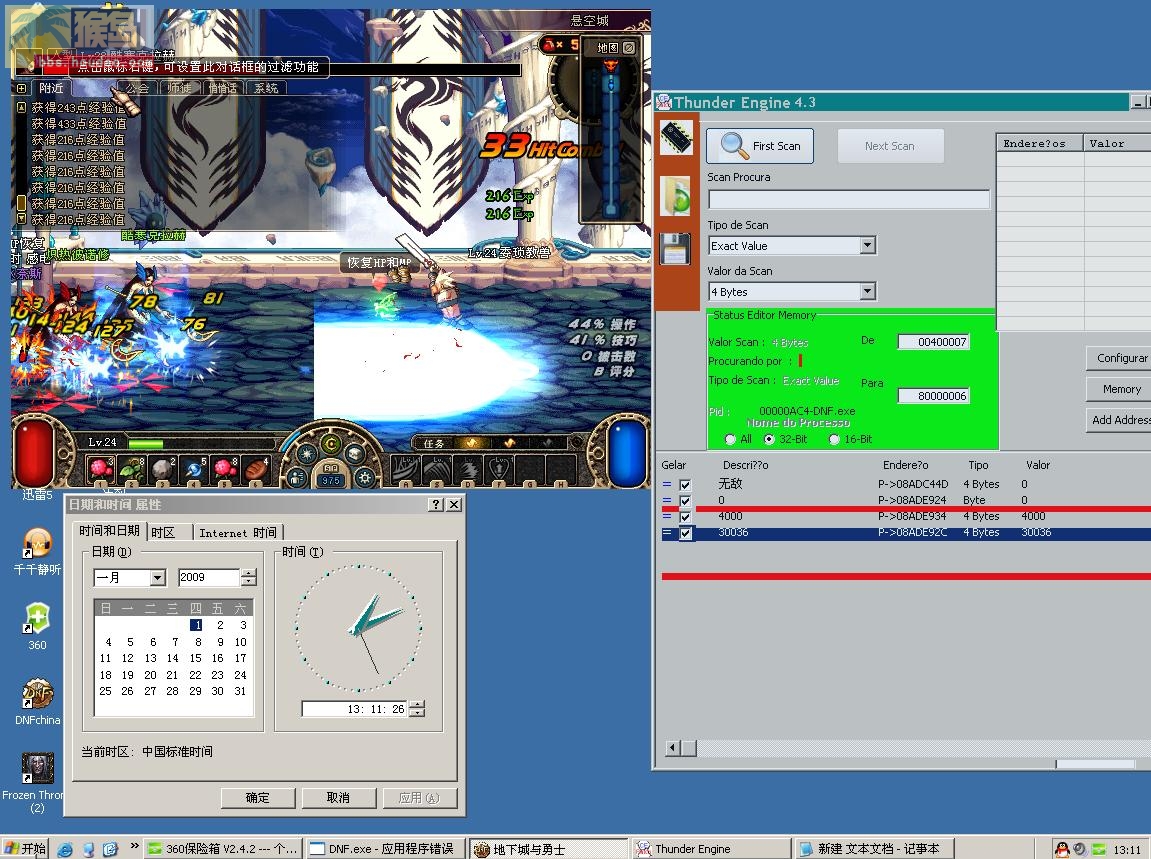Toggle freeze checkbox for the 4000 row
1151x859 pixels.
point(685,518)
